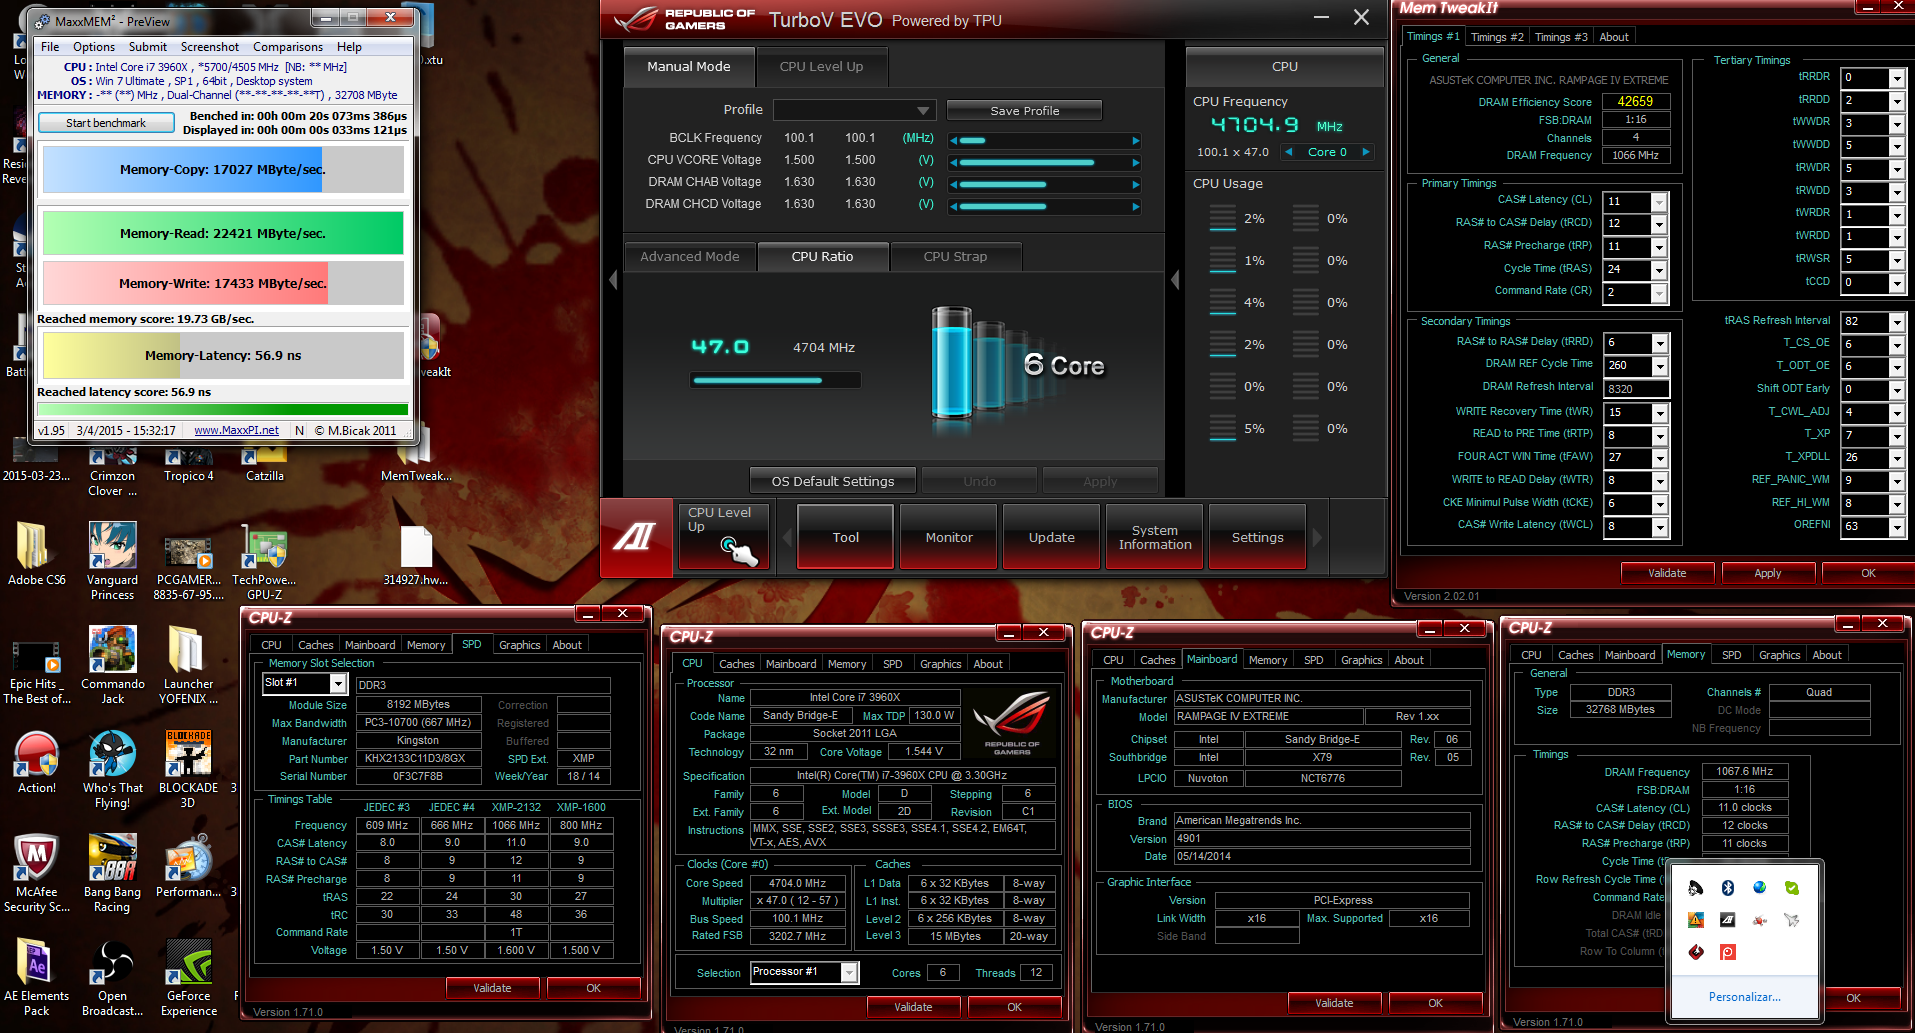Open Caches tab in the CPU-Z processor window
The width and height of the screenshot is (1915, 1033).
coord(737,664)
